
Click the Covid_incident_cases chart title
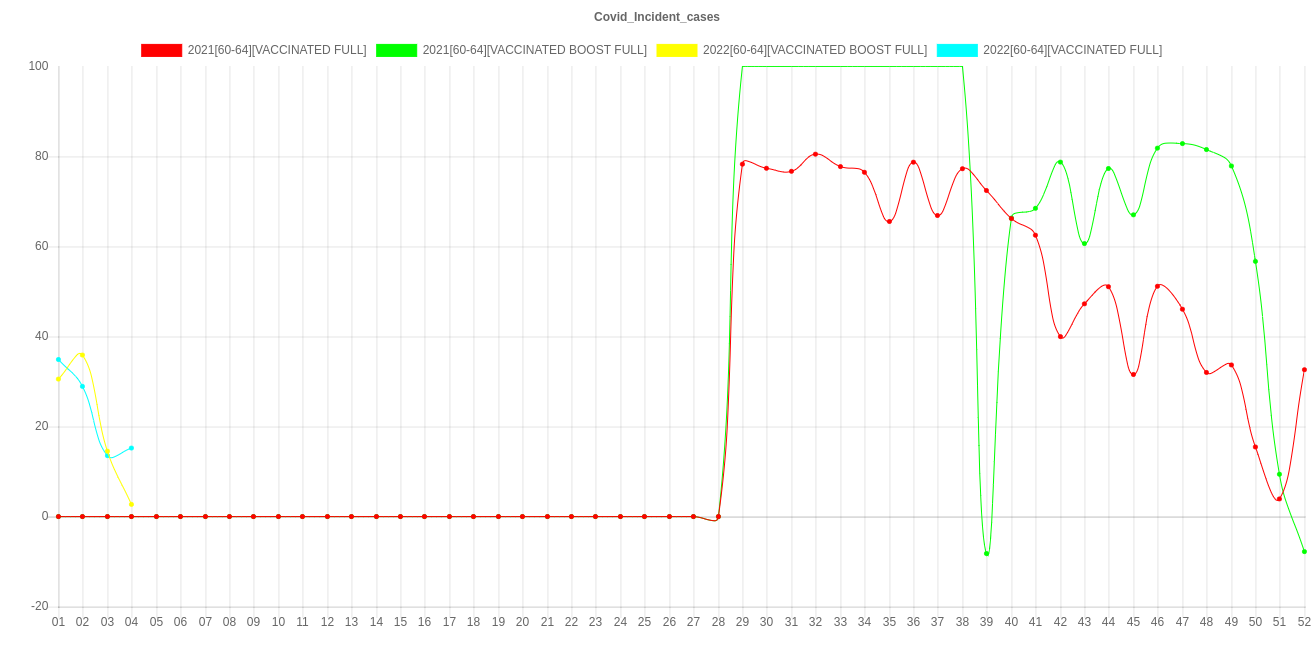click(657, 17)
